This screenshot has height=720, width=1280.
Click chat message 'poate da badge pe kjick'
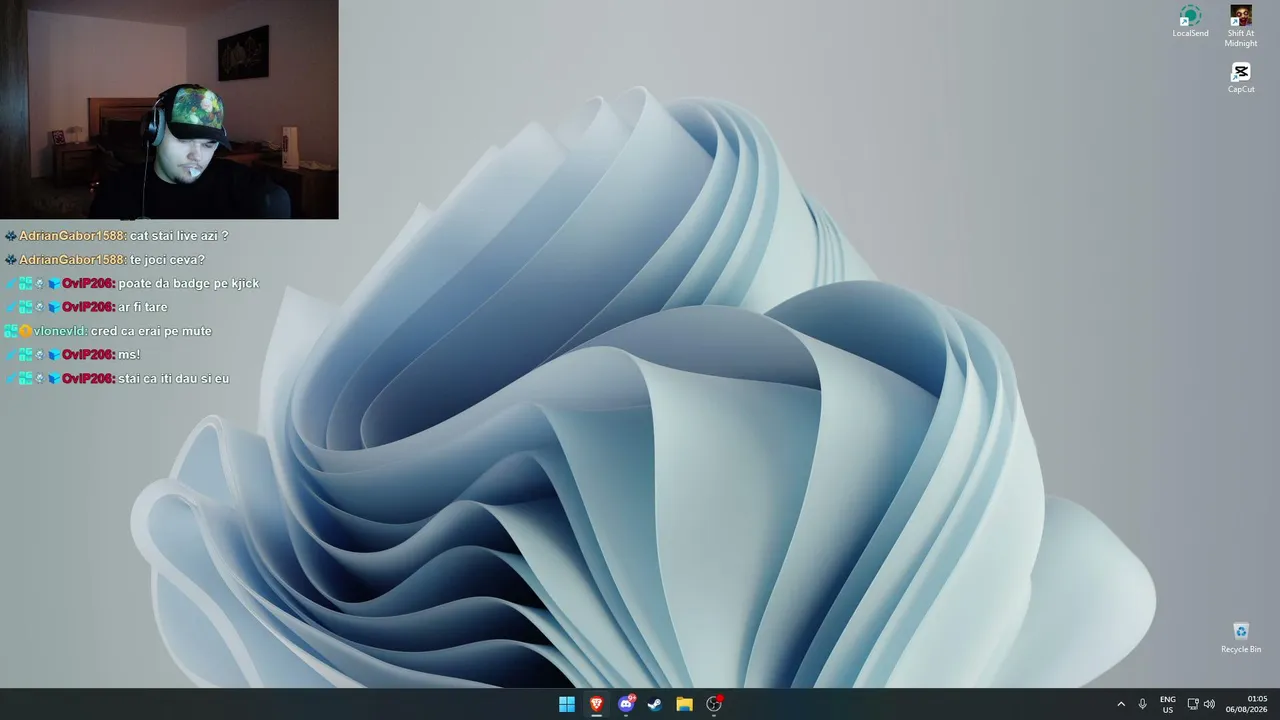pos(189,284)
